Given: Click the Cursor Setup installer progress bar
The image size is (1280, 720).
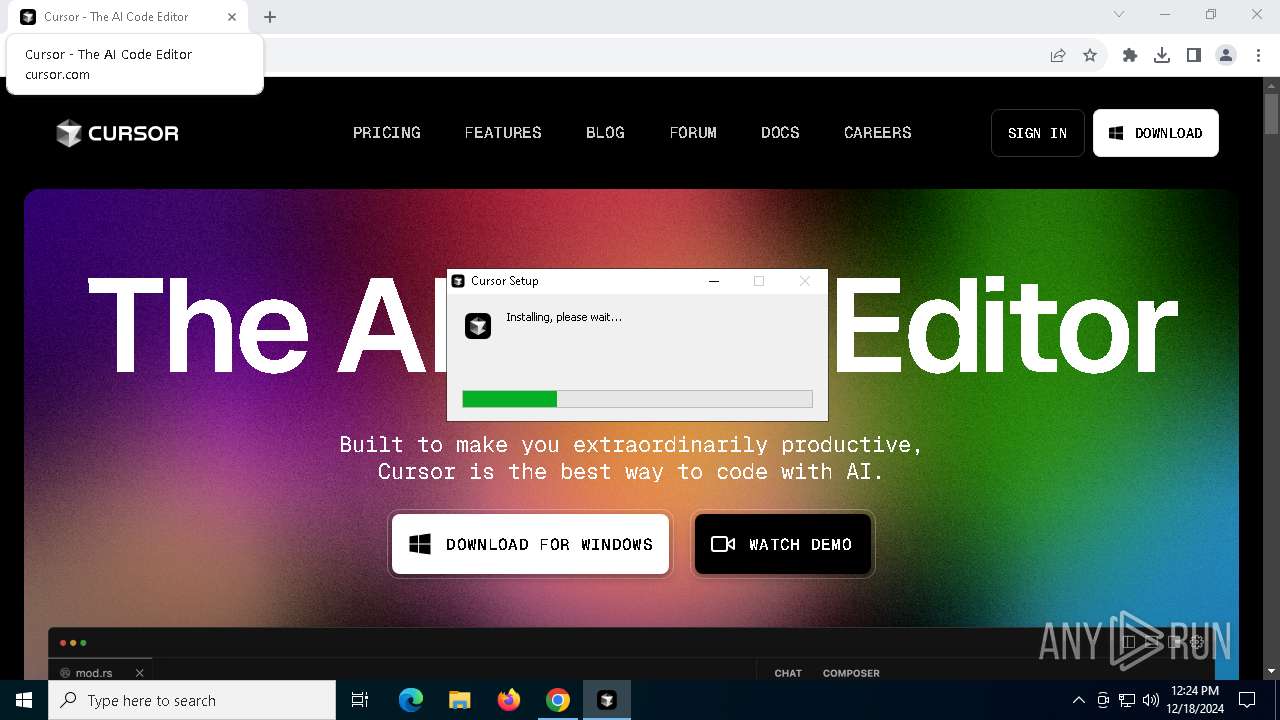Looking at the screenshot, I should pos(637,399).
